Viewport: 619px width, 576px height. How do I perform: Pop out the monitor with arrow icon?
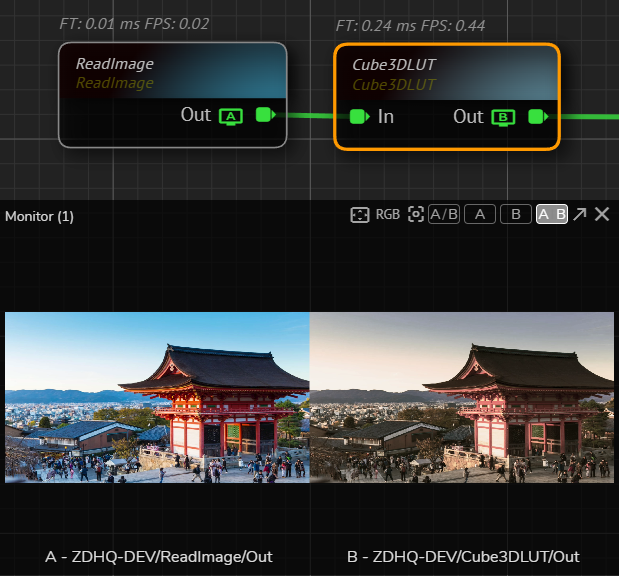point(580,214)
